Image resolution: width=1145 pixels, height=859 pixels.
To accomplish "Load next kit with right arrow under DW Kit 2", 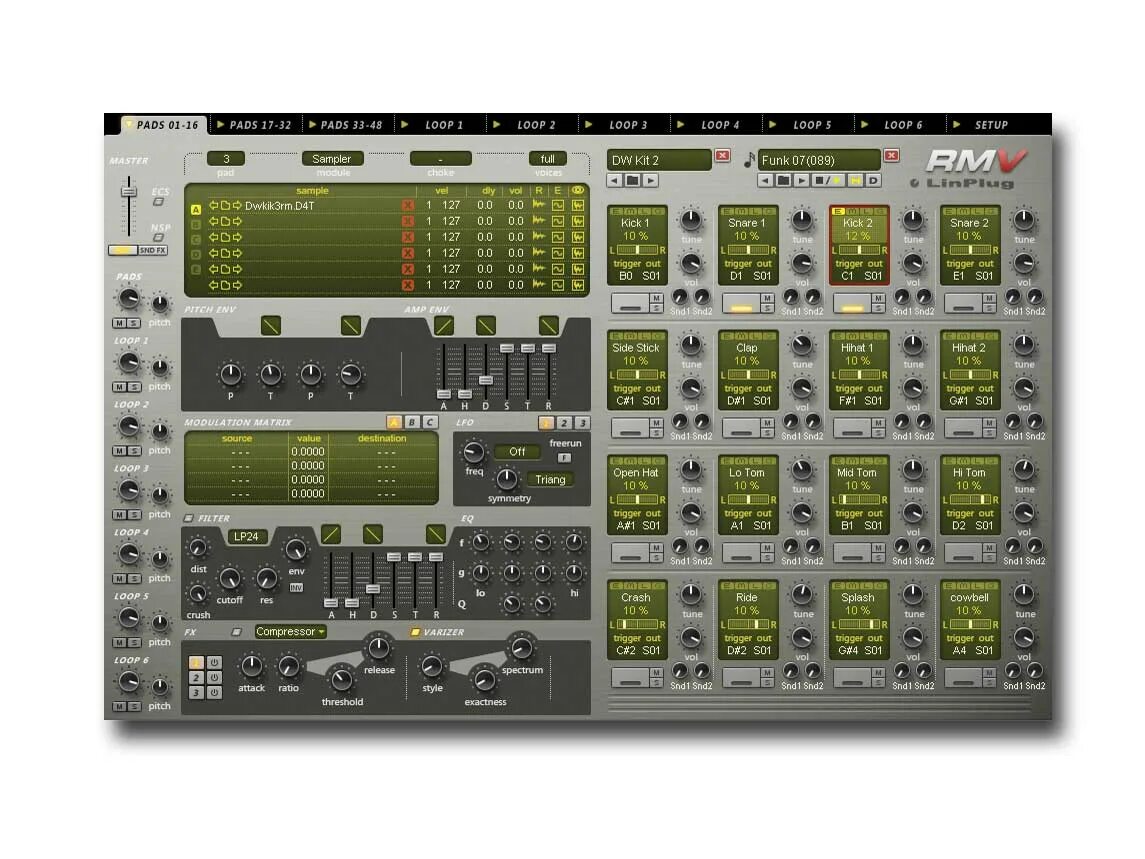I will coord(649,180).
